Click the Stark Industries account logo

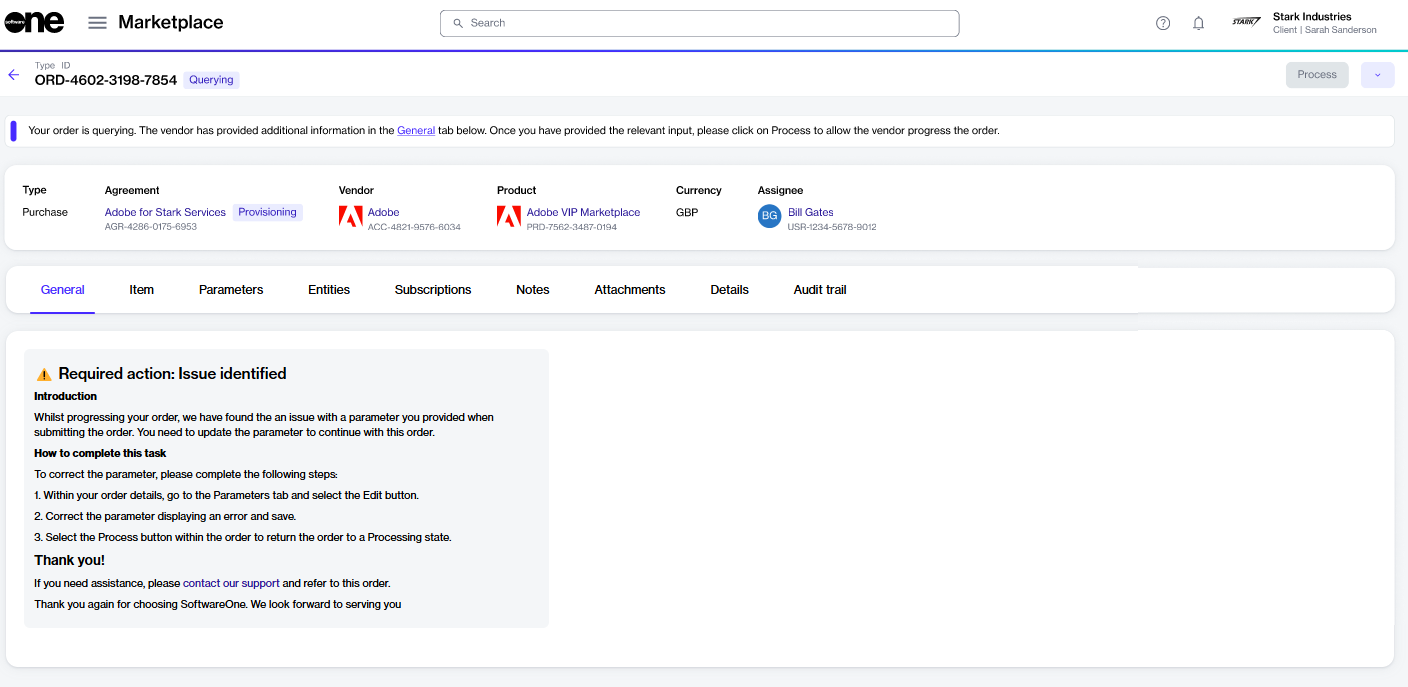pos(1246,22)
